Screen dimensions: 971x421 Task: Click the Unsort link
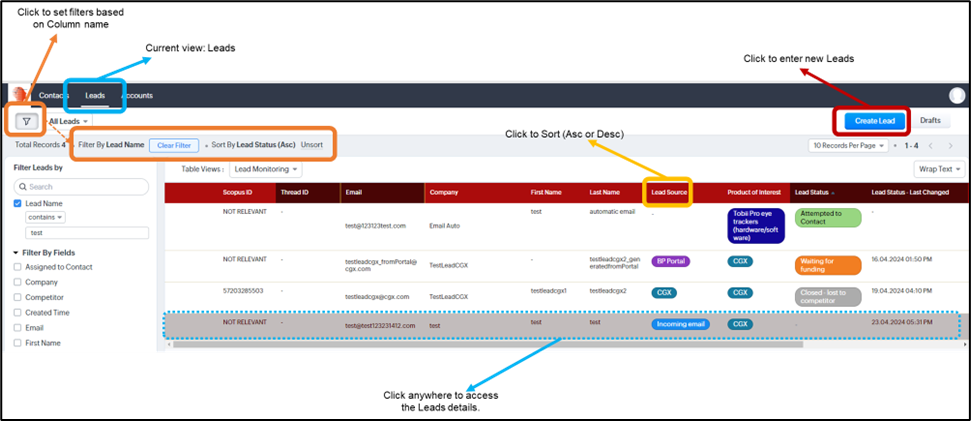[311, 145]
